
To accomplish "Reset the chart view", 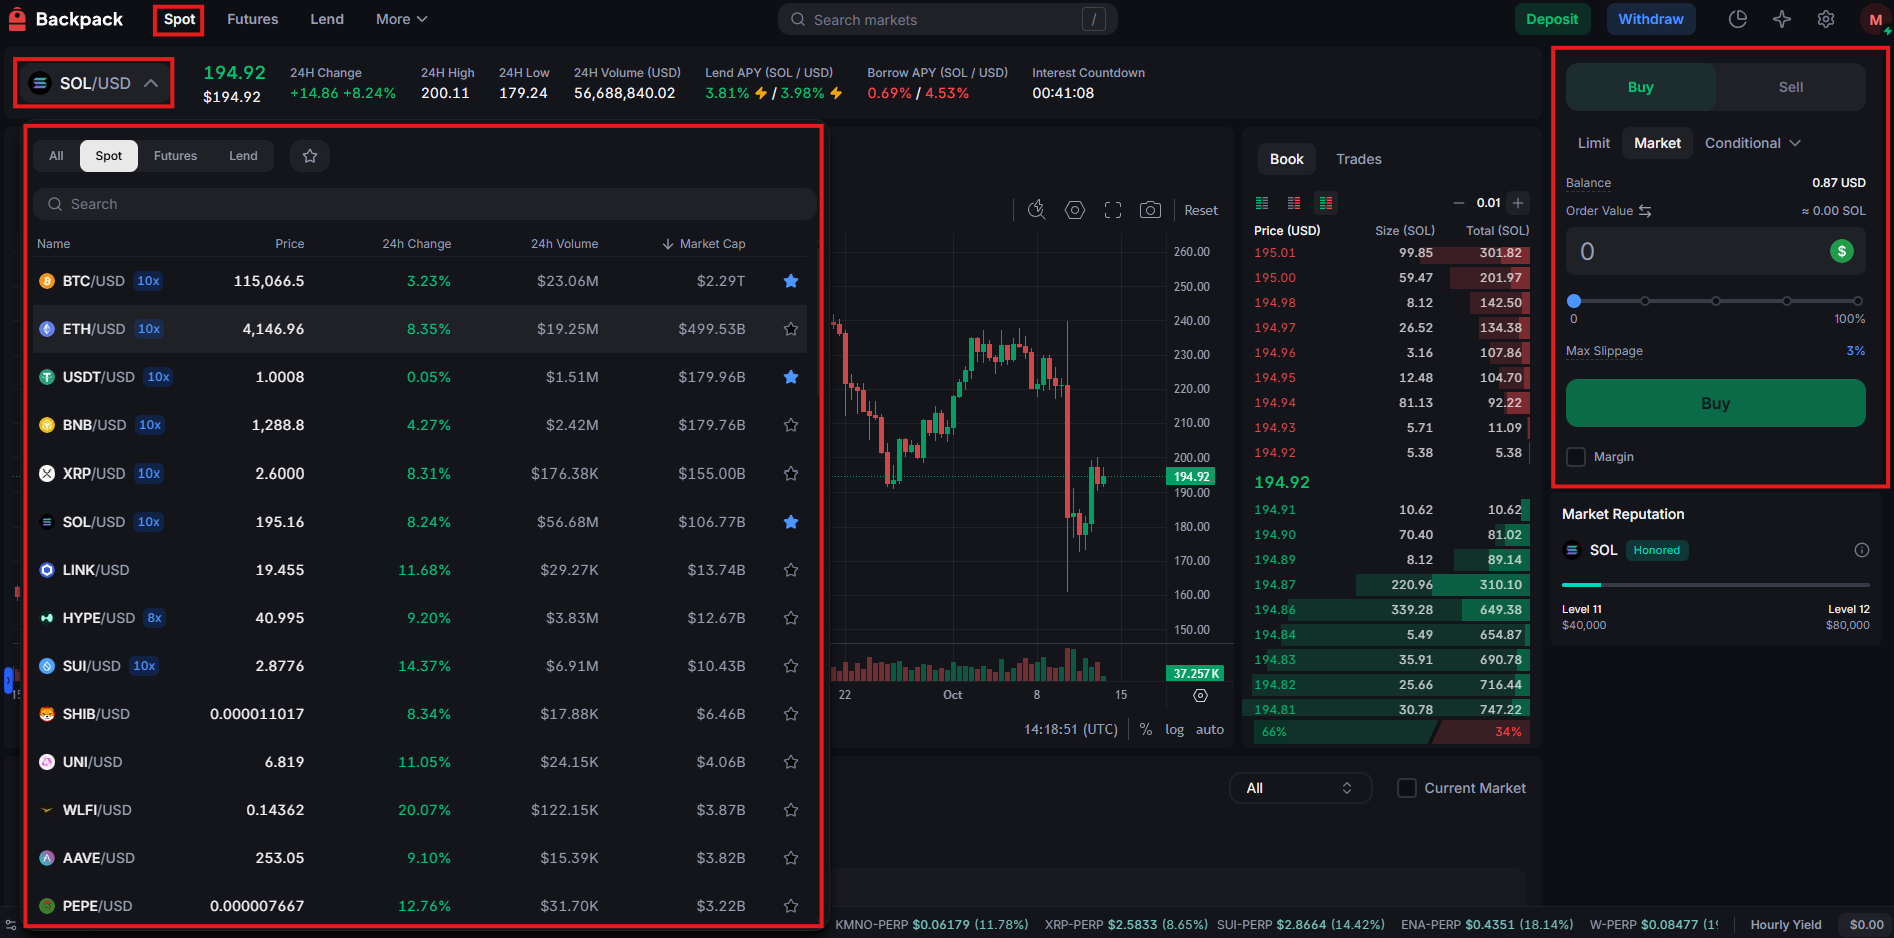I will tap(1201, 210).
